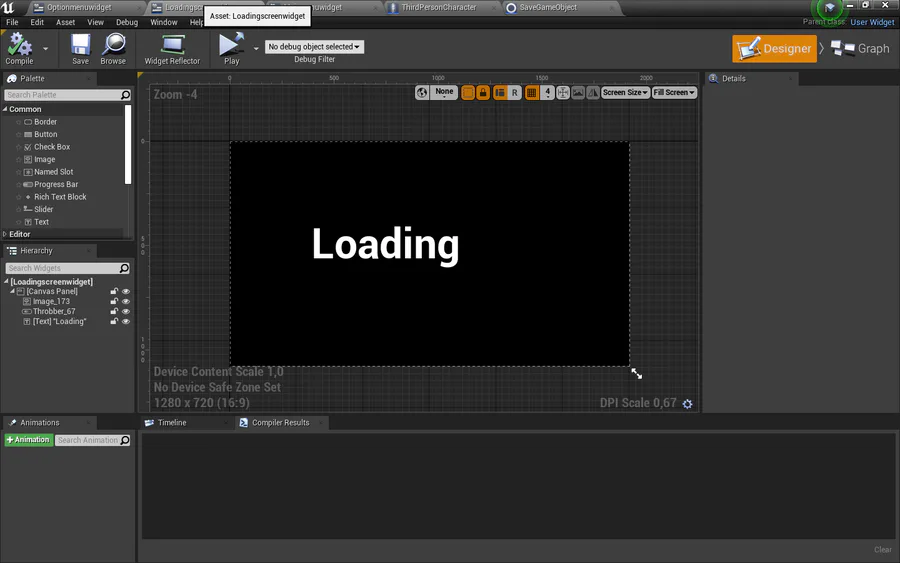
Task: Collapse the Common palette category
Action: click(5, 109)
